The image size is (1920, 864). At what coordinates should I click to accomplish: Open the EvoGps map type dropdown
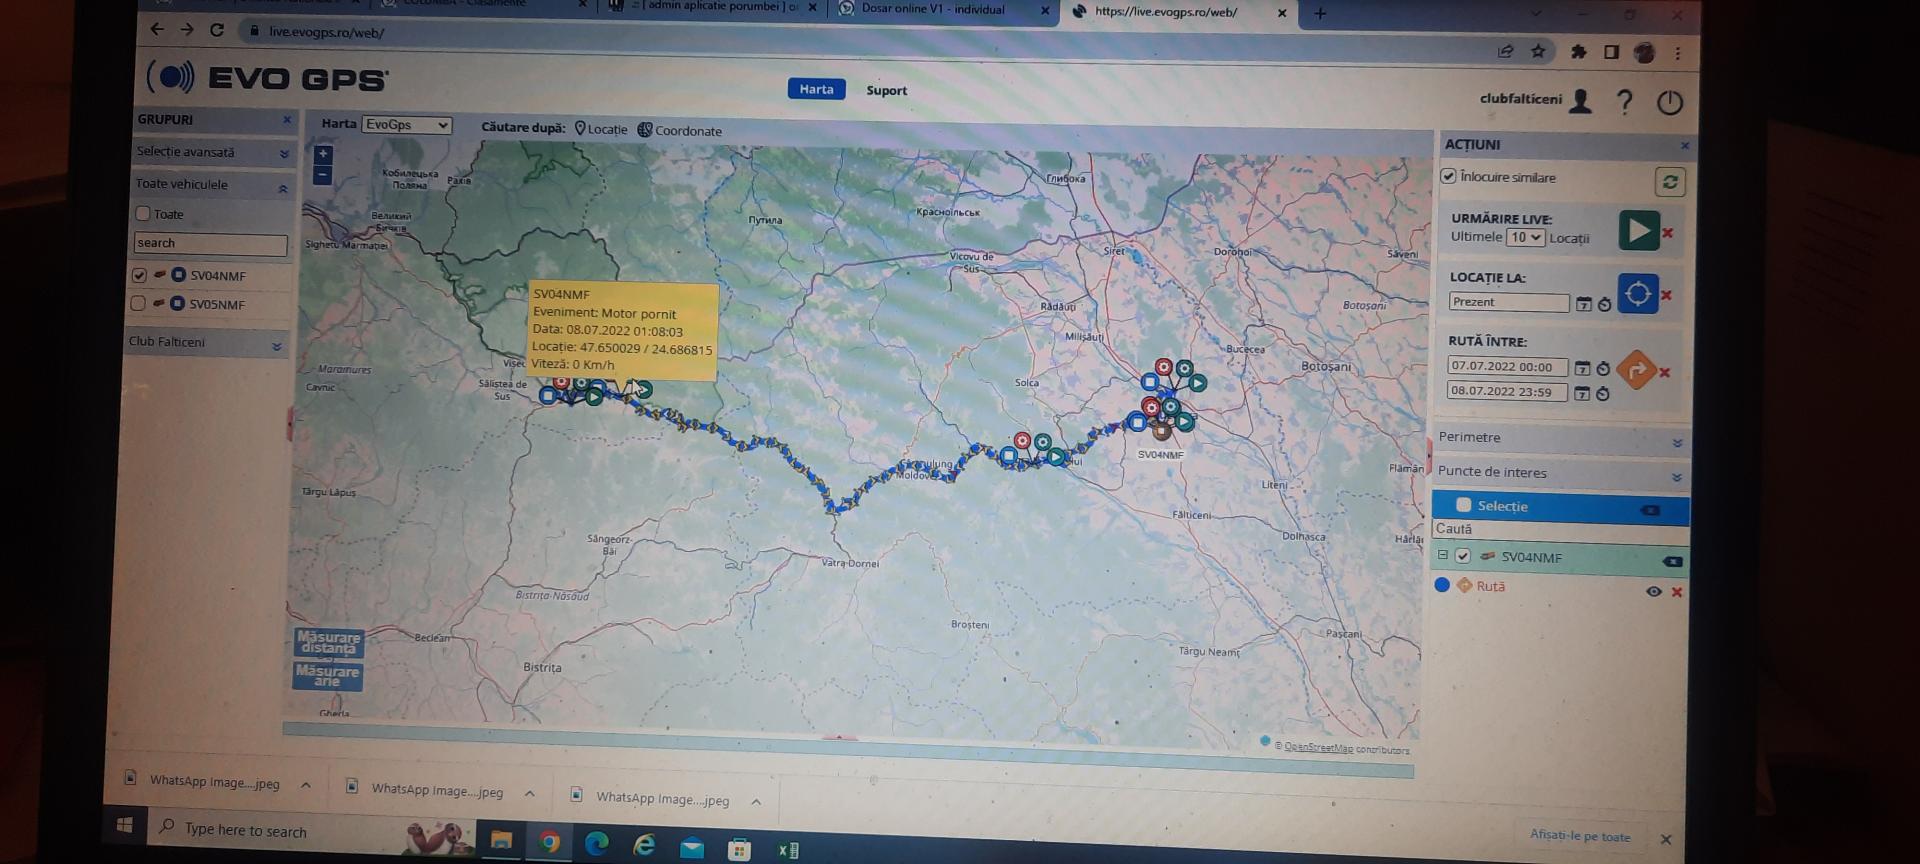[406, 125]
